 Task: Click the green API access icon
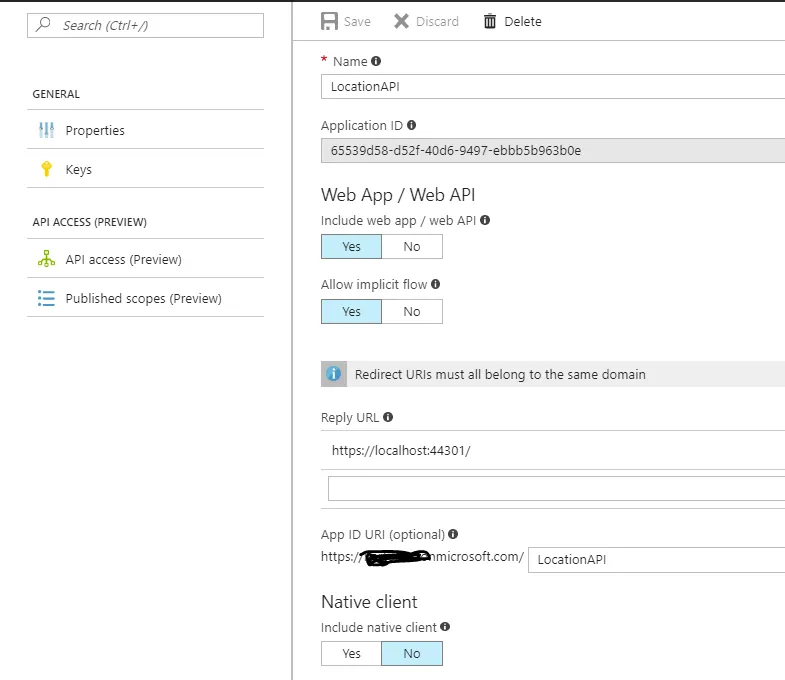(x=46, y=259)
